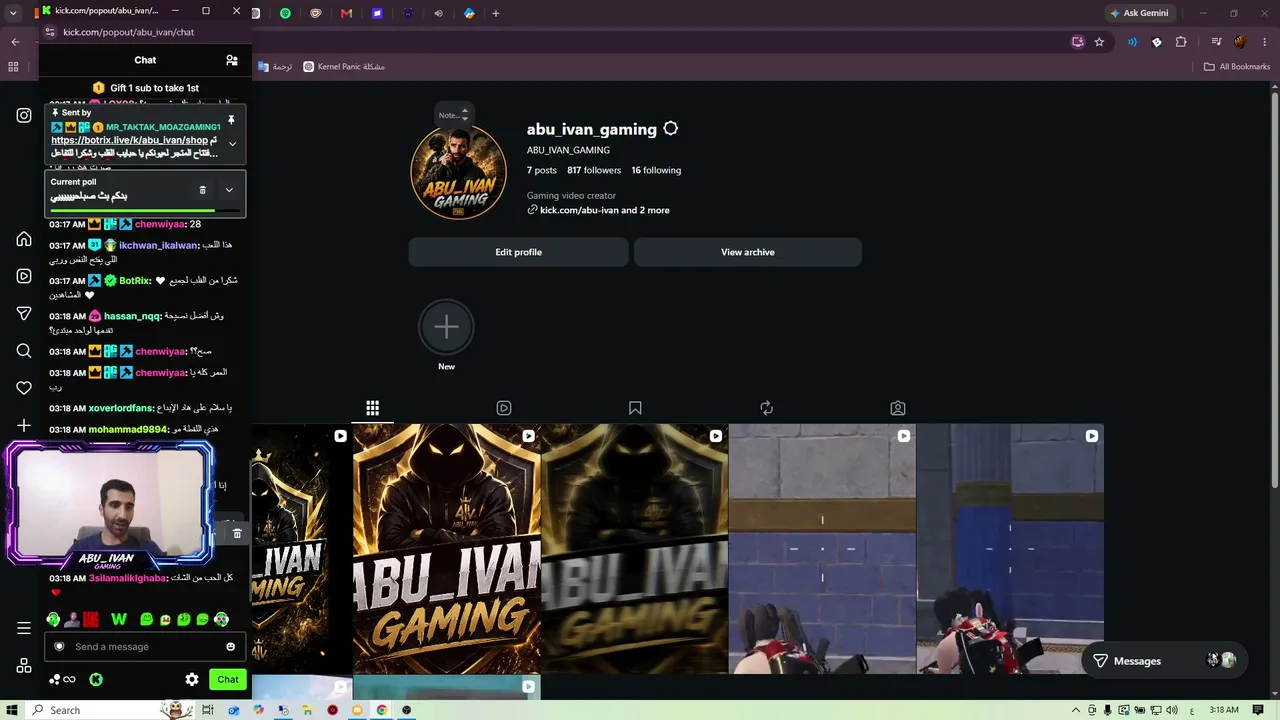
Task: Open the Meta apps icon in sidebar
Action: (x=24, y=666)
